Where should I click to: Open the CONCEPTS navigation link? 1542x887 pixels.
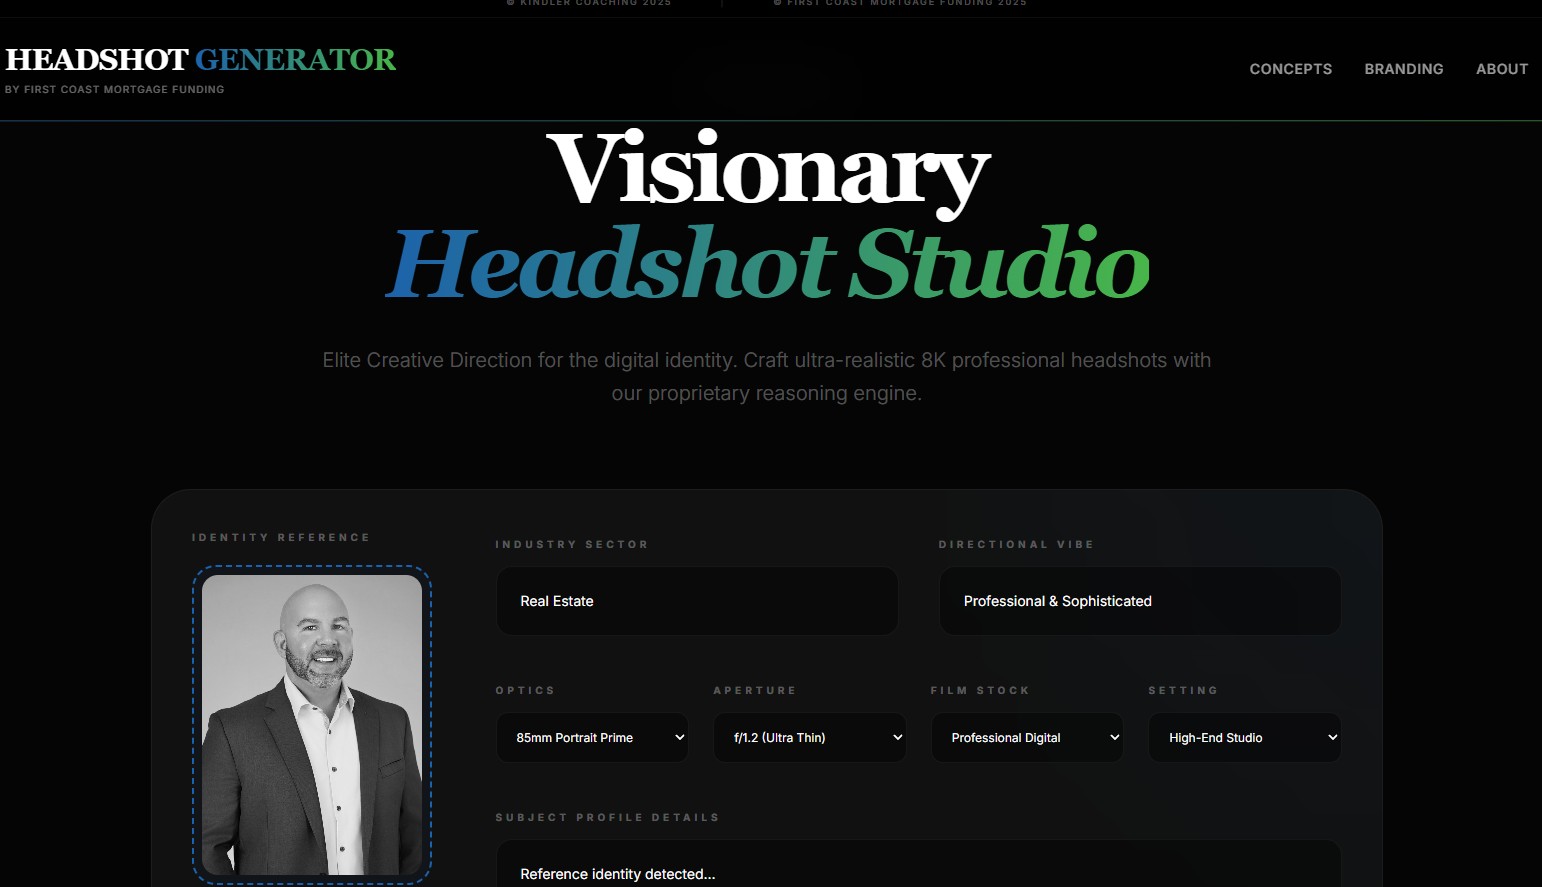[x=1290, y=69]
